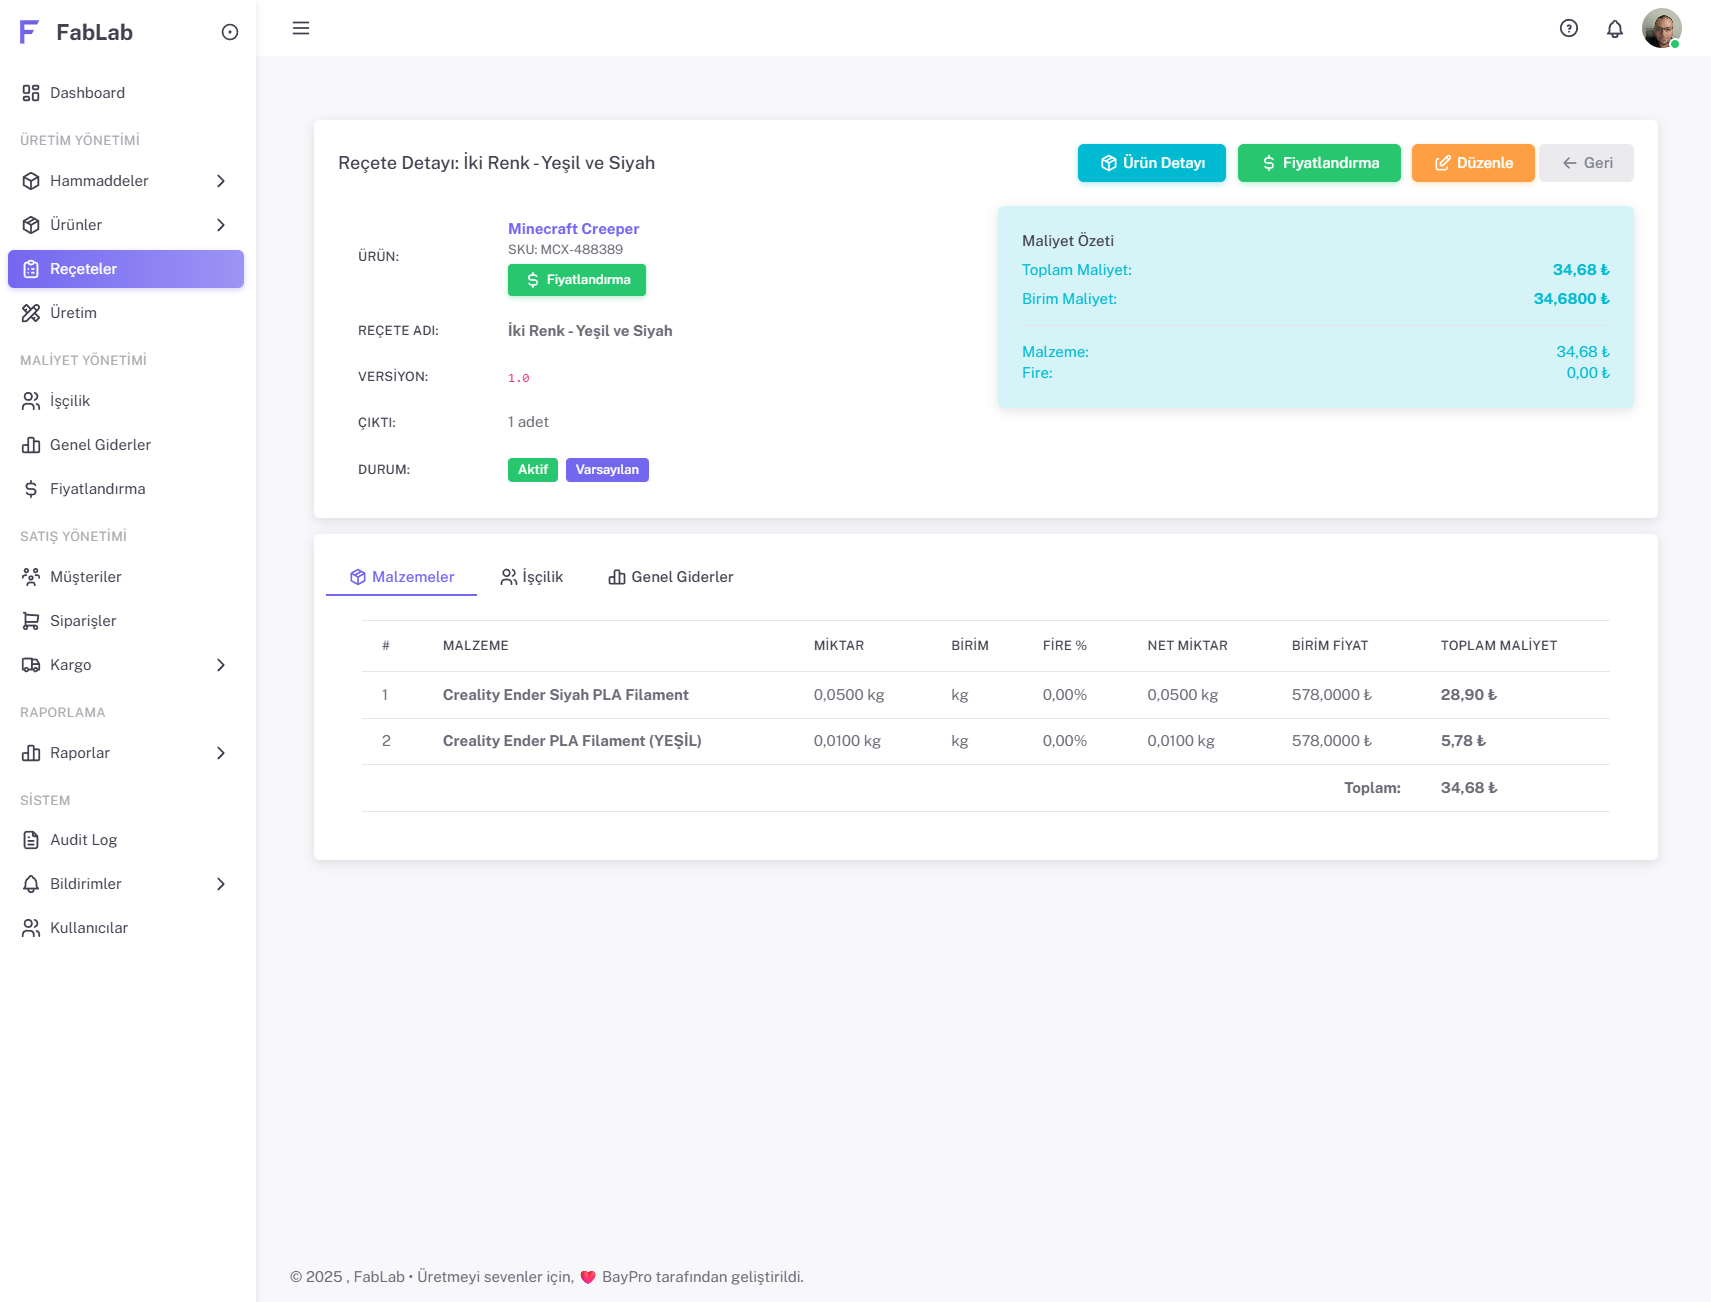
Task: Click the help question mark icon
Action: click(x=1569, y=29)
